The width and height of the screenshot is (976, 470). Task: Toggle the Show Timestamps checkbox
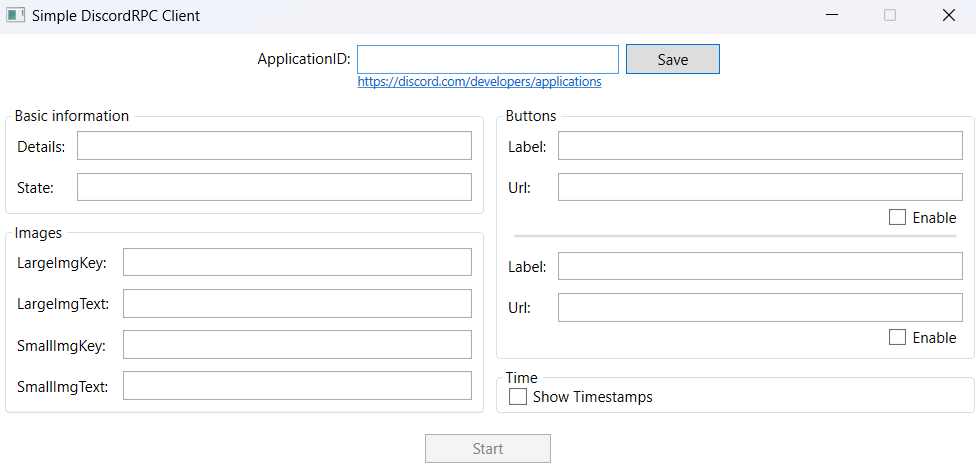coord(518,397)
